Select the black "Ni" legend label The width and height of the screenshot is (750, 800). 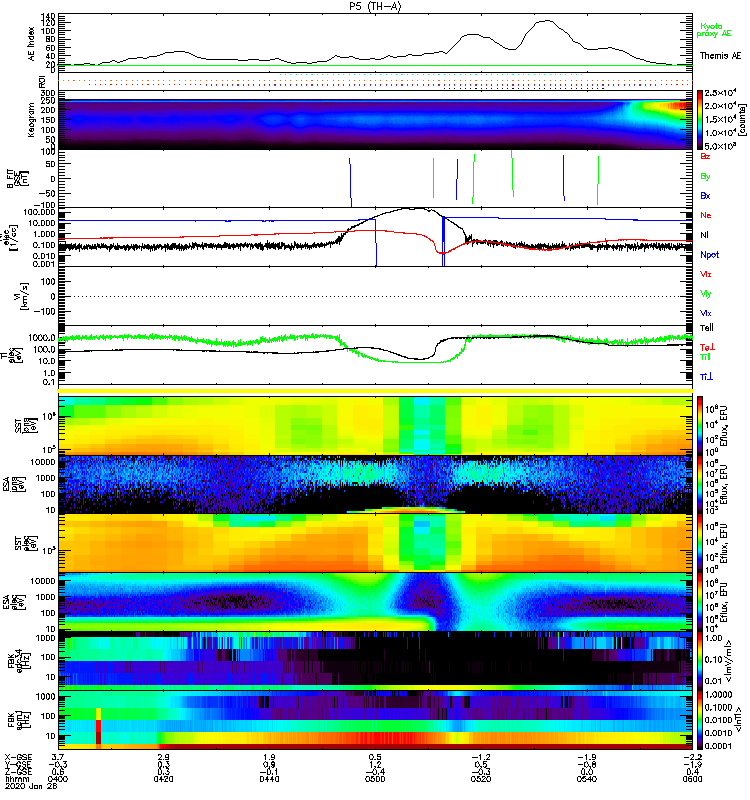tap(704, 235)
